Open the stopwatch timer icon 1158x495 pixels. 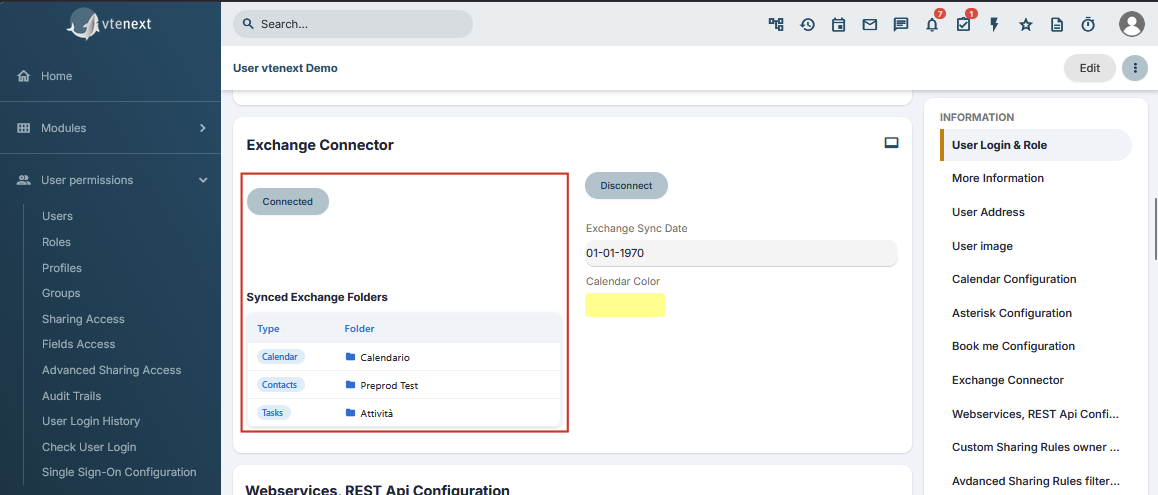pos(1088,24)
